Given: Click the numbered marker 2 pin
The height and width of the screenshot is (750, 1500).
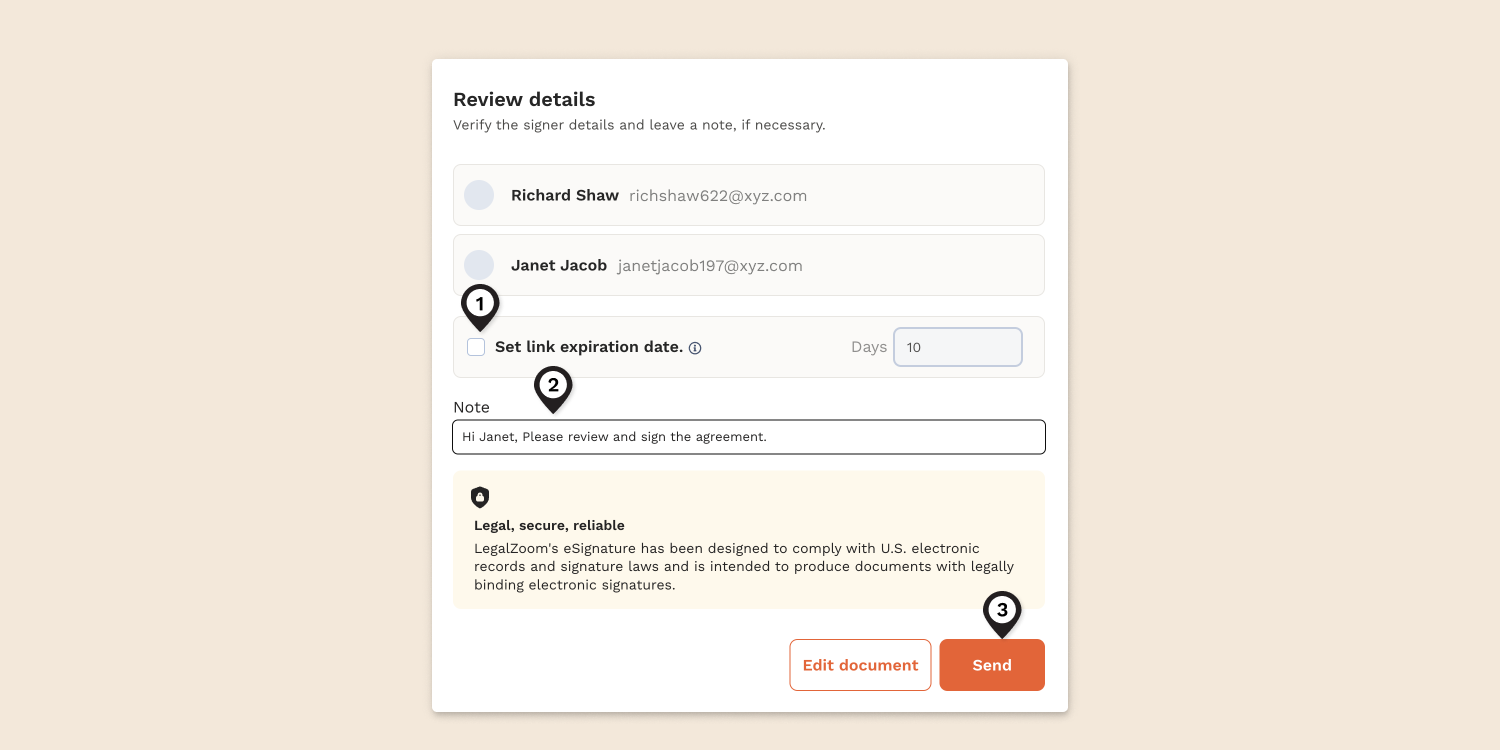Looking at the screenshot, I should 553,386.
